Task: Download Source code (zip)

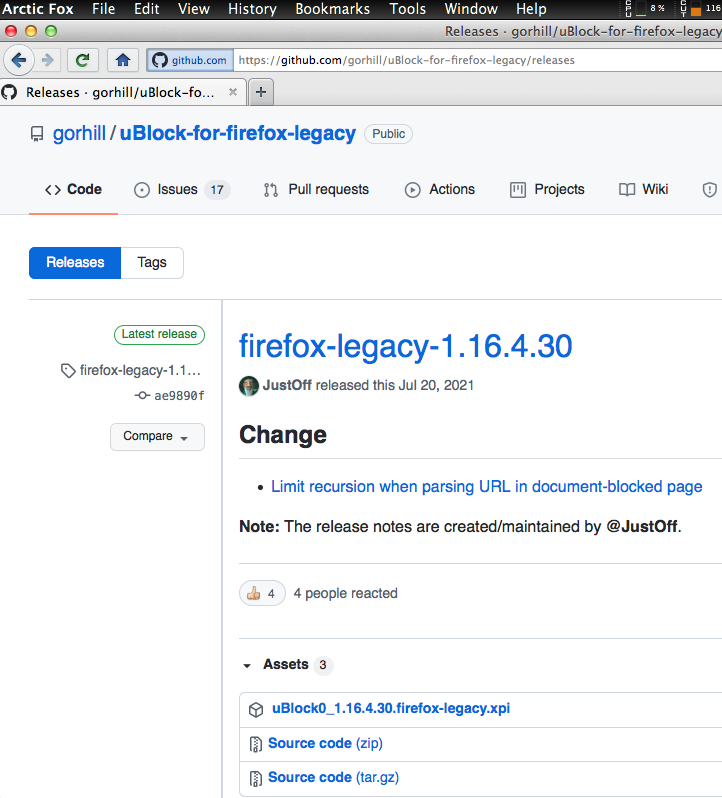Action: pos(325,744)
